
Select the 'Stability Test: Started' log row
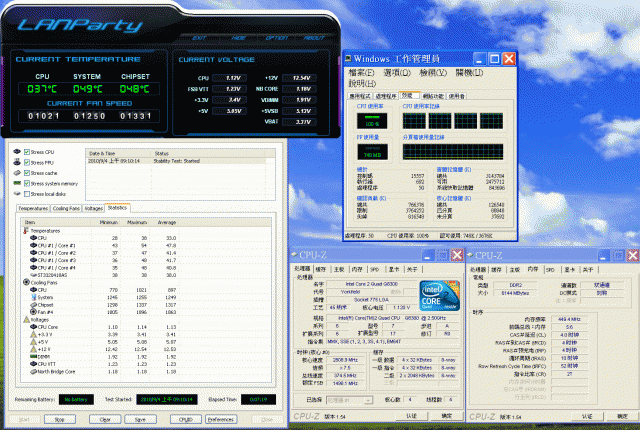click(176, 161)
